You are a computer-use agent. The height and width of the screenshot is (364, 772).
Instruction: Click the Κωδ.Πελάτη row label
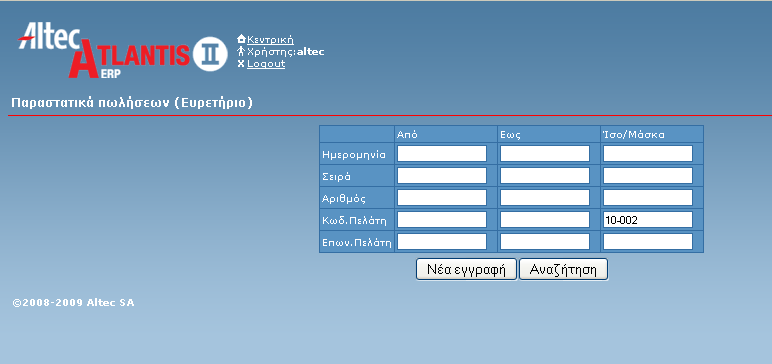pyautogui.click(x=354, y=220)
